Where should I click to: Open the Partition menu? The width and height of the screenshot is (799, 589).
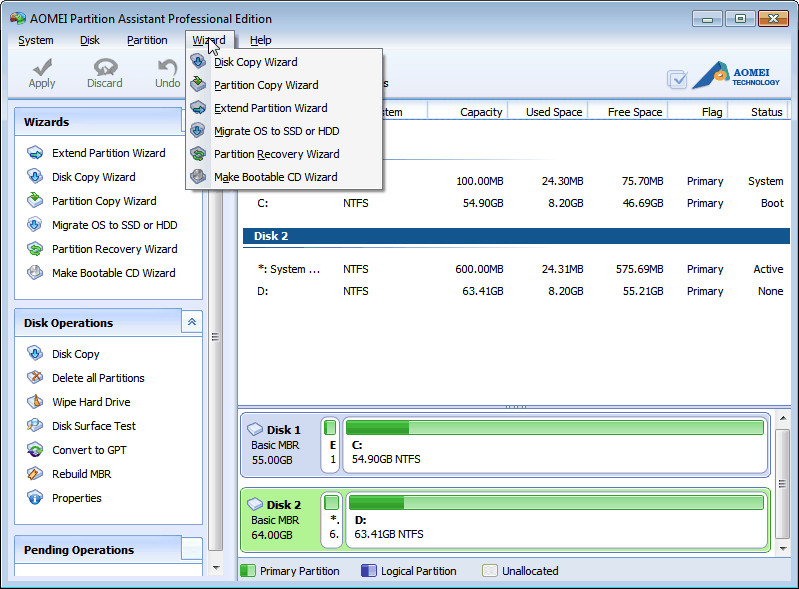pyautogui.click(x=147, y=40)
